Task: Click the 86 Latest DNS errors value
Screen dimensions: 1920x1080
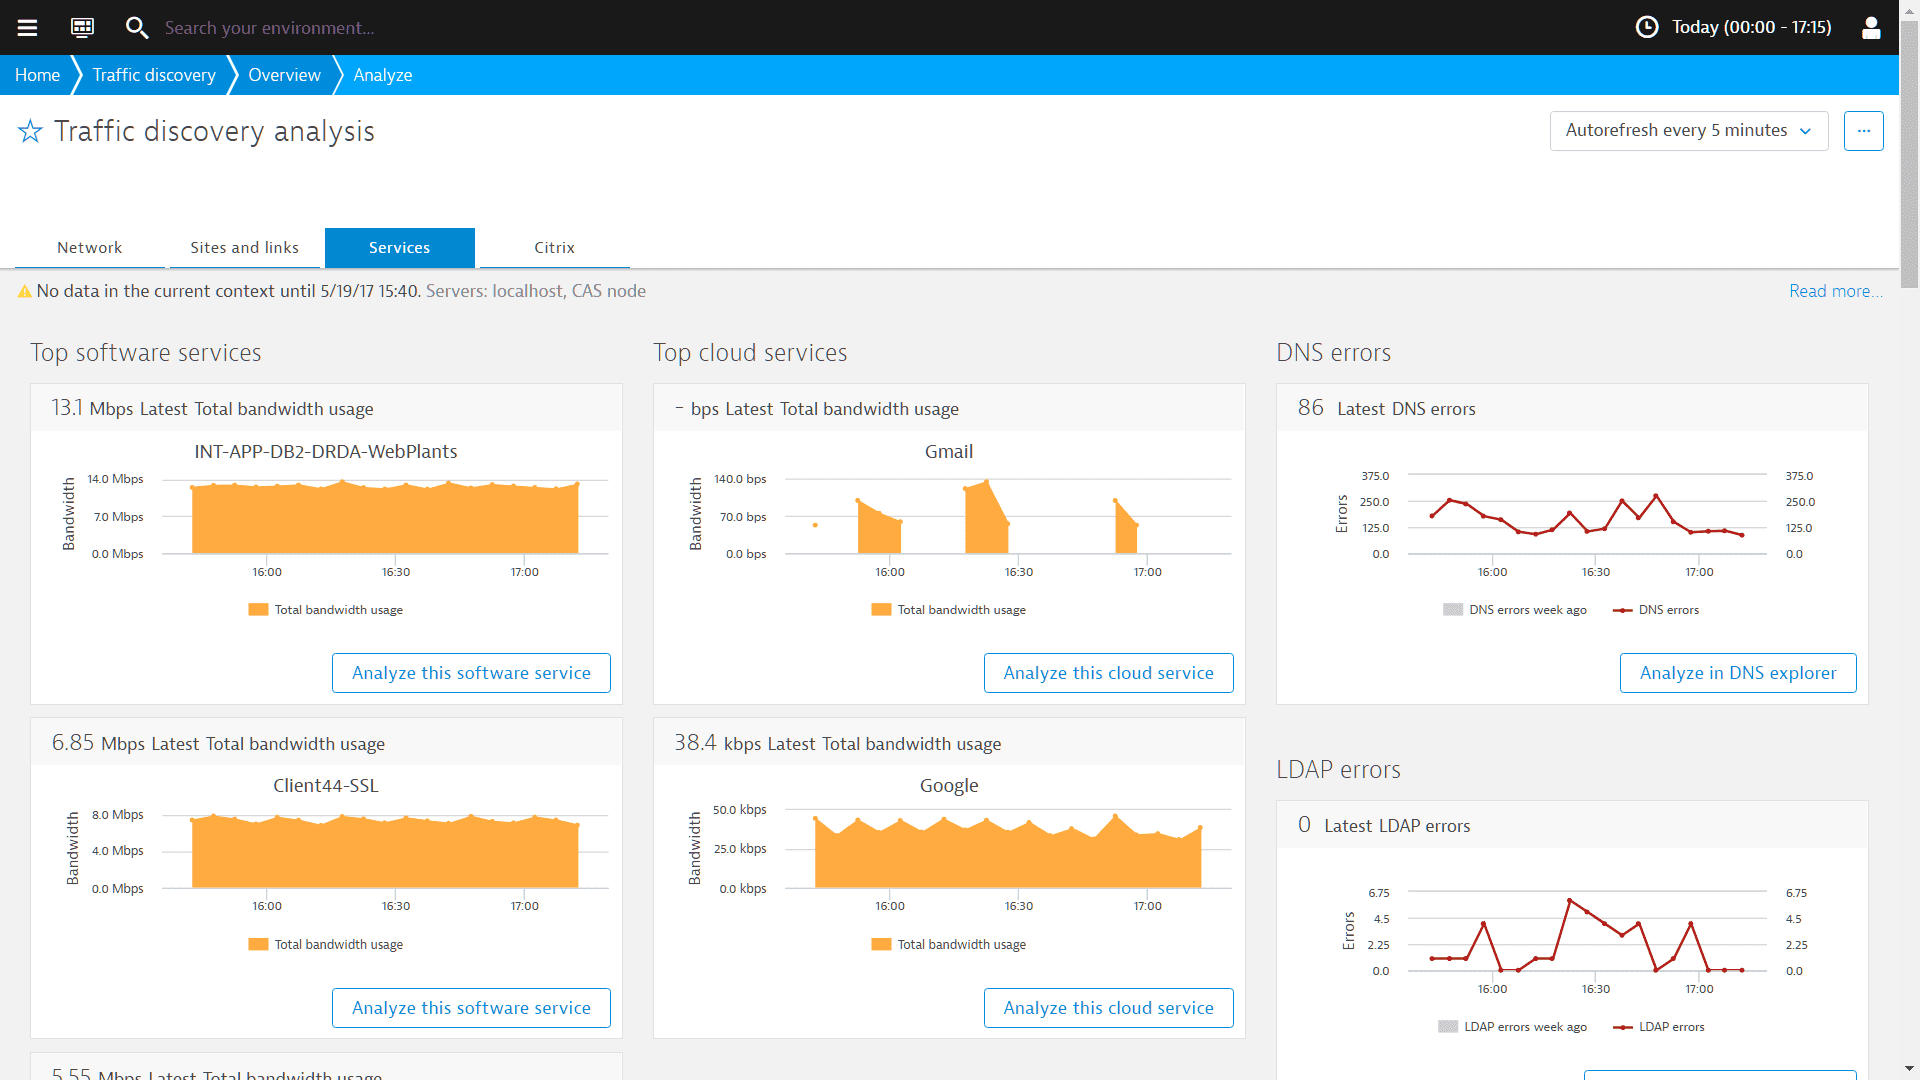Action: click(1310, 408)
